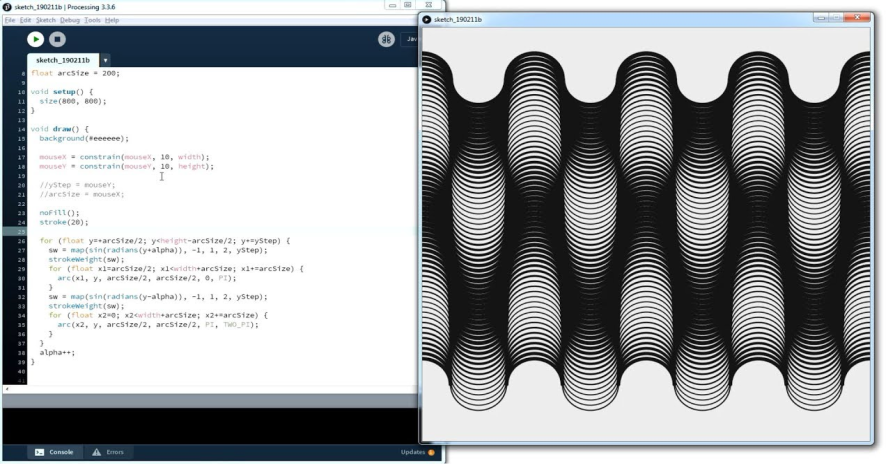Click the Run sketch play button
Viewport: 892px width, 464px height.
point(35,39)
